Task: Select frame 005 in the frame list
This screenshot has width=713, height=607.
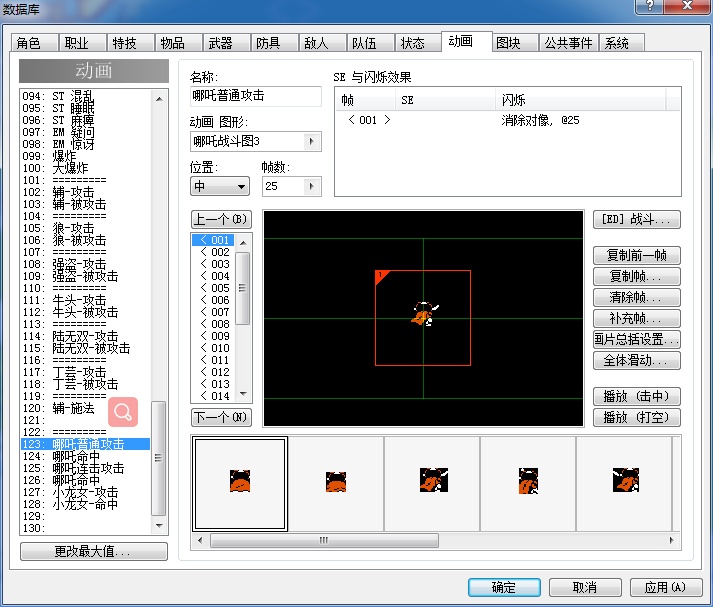Action: tap(215, 288)
